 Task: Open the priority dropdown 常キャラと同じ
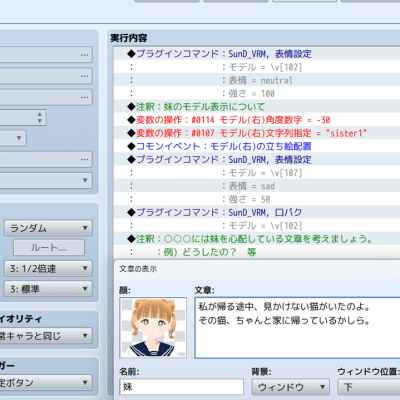46,336
